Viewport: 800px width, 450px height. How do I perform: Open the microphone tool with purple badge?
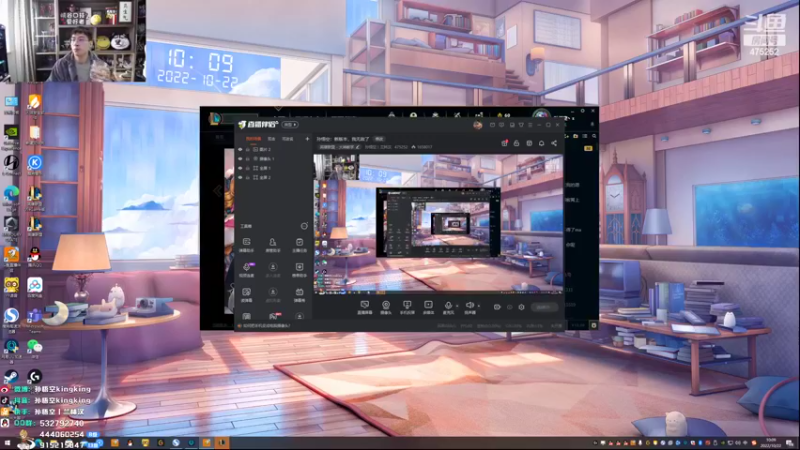click(x=246, y=269)
